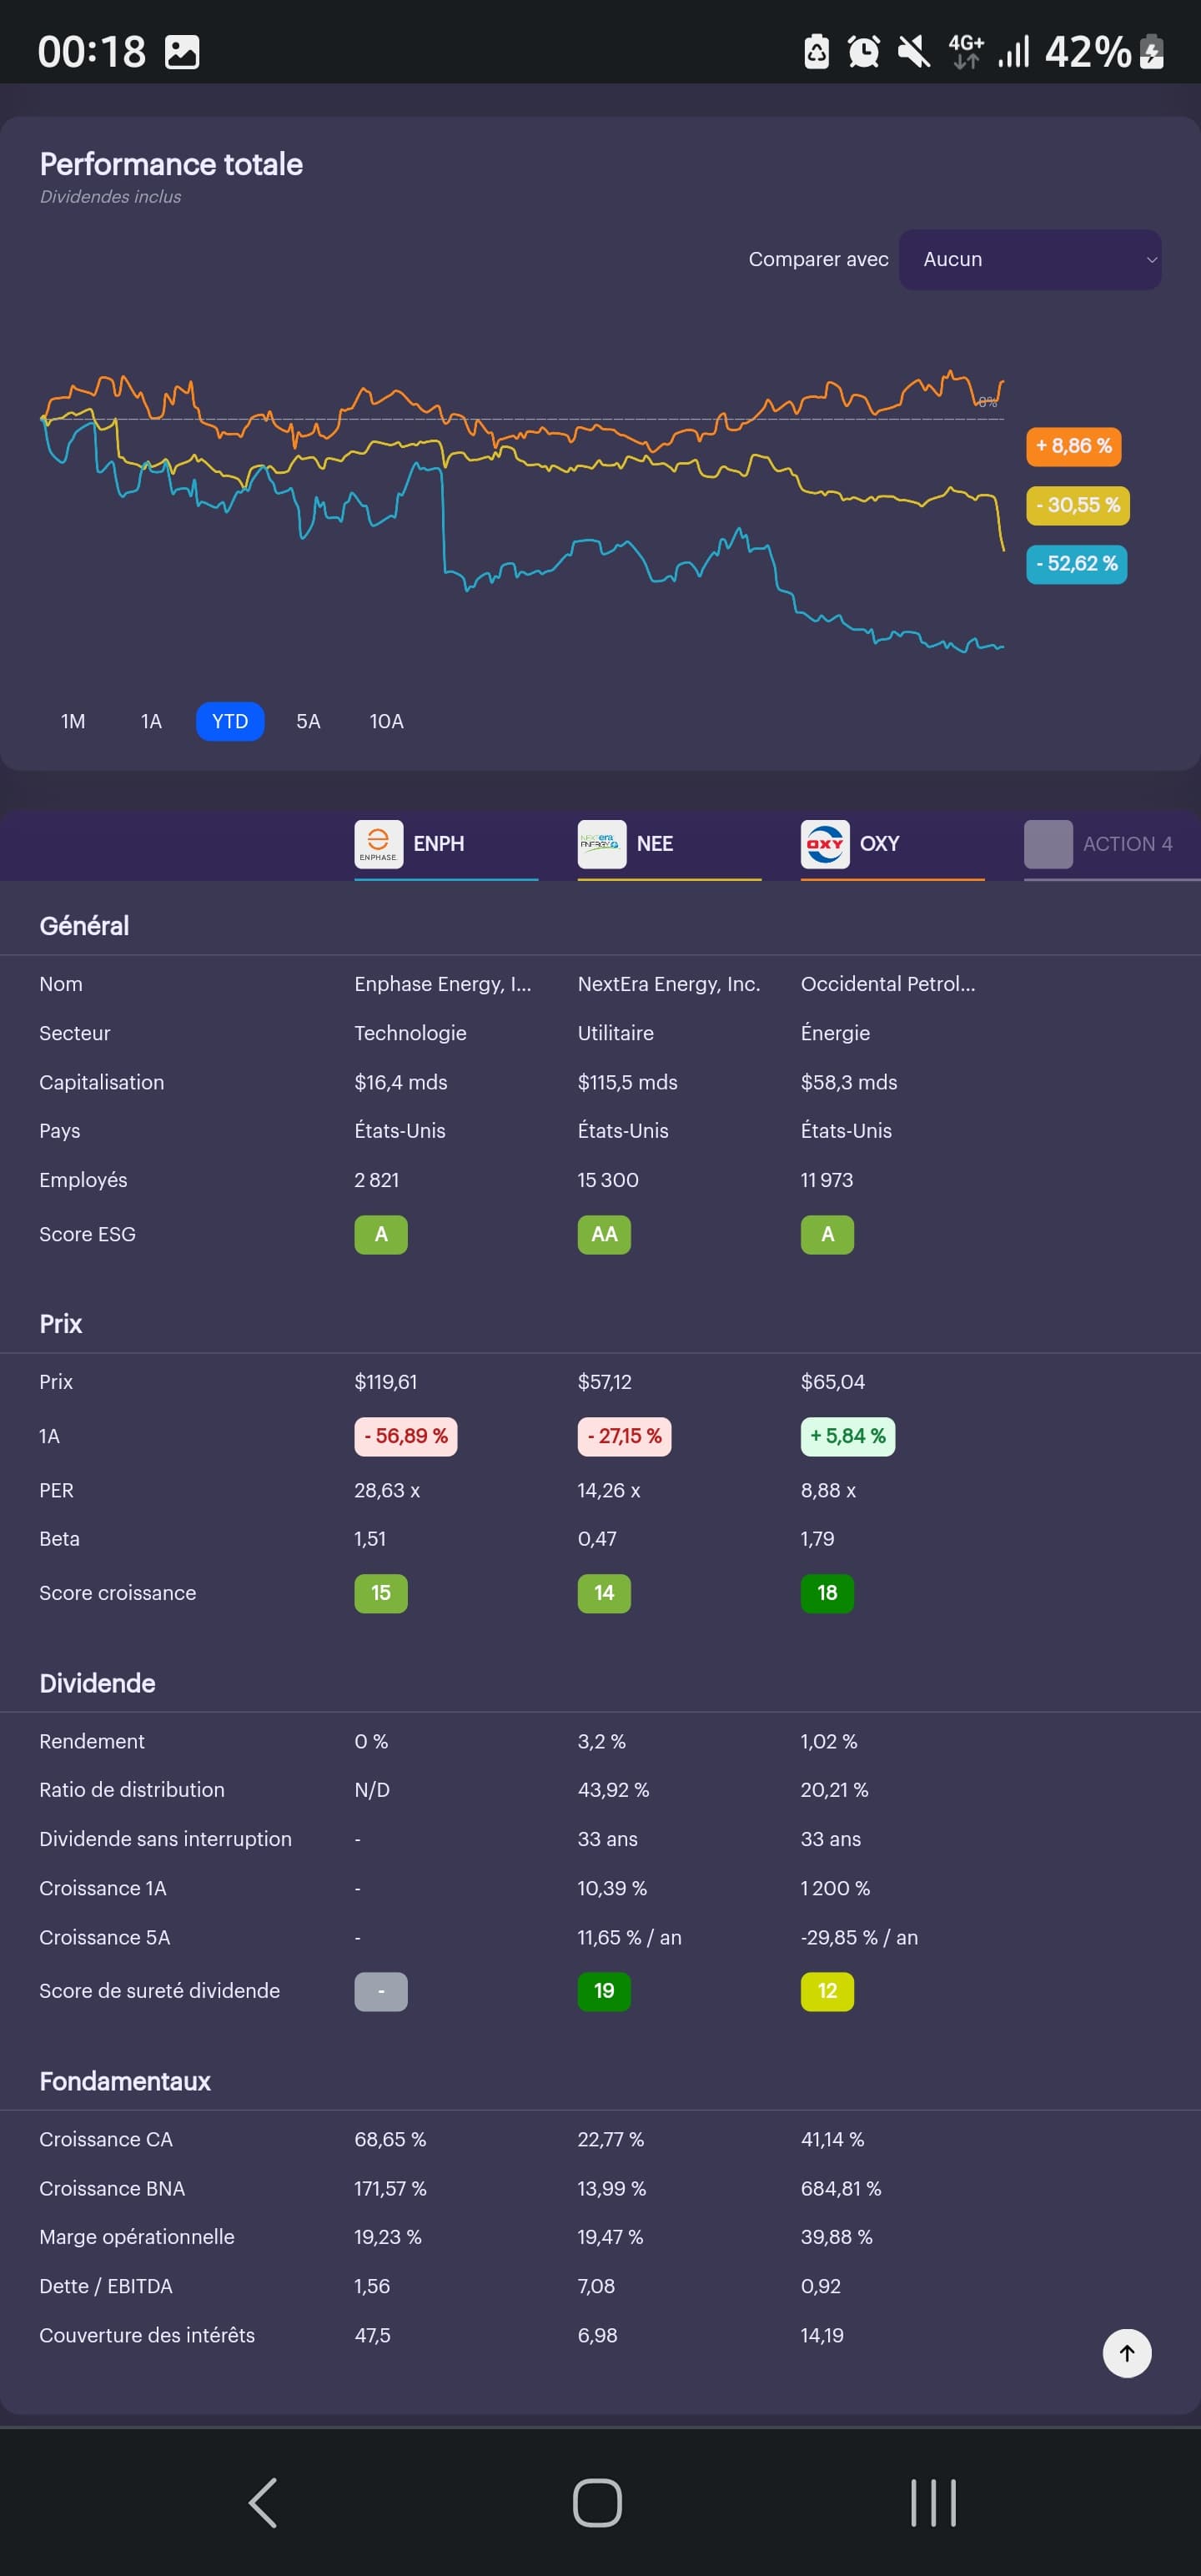Click the '39,88 %' operating margin value
The image size is (1201, 2576).
pyautogui.click(x=837, y=2237)
